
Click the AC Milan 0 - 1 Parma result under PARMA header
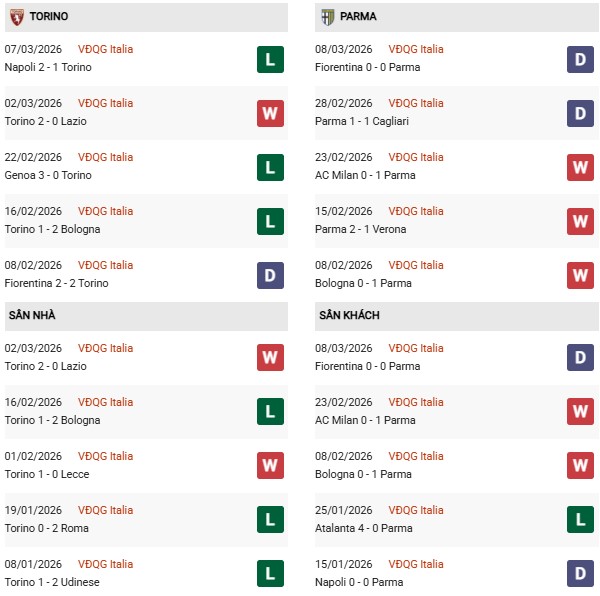pos(367,175)
